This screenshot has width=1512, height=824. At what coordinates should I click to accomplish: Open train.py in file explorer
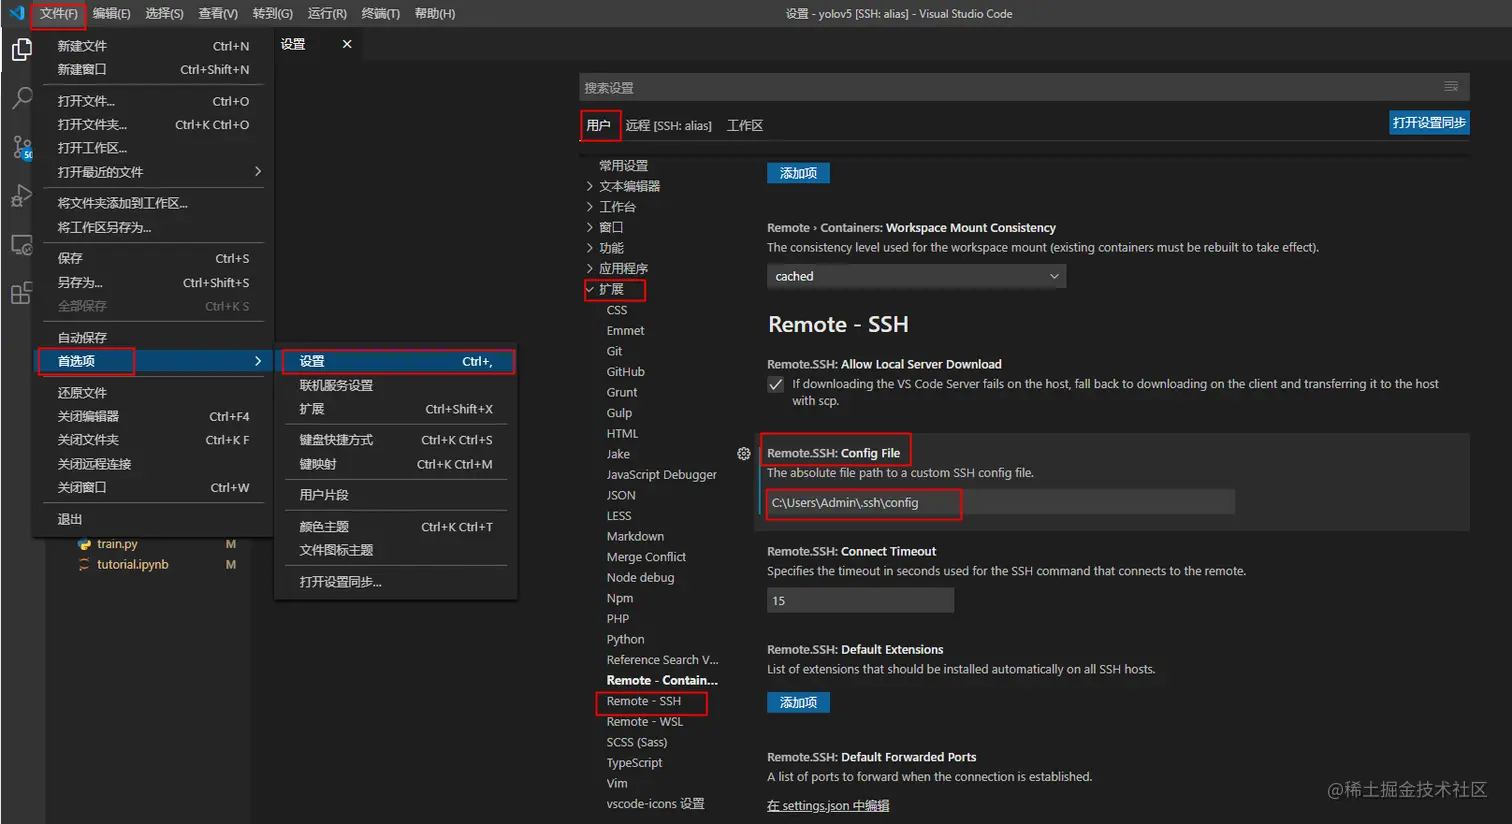pyautogui.click(x=117, y=544)
